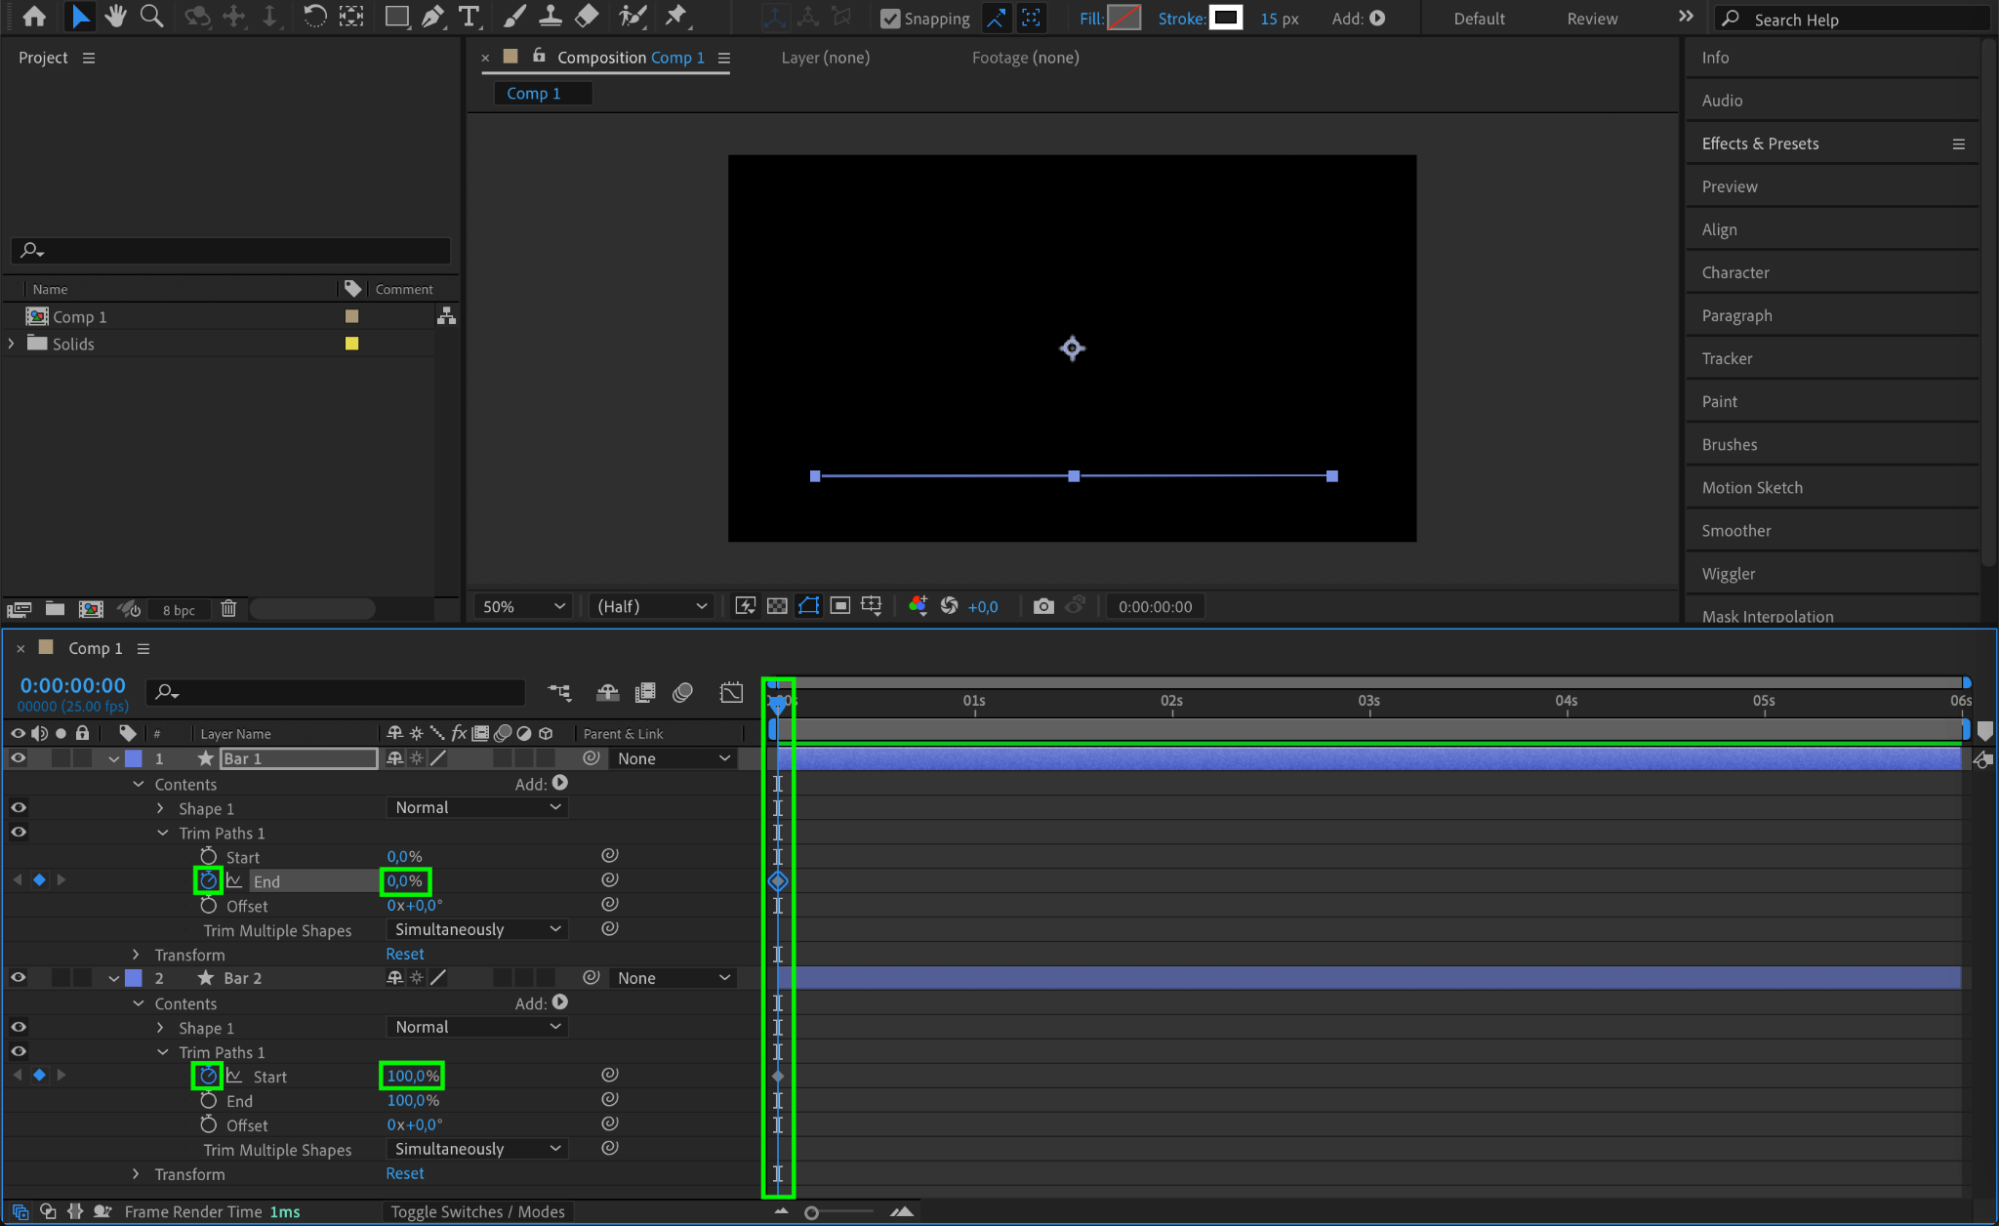Collapse Bar 2 Trim Paths 1
Image resolution: width=1999 pixels, height=1226 pixels.
pyautogui.click(x=163, y=1052)
